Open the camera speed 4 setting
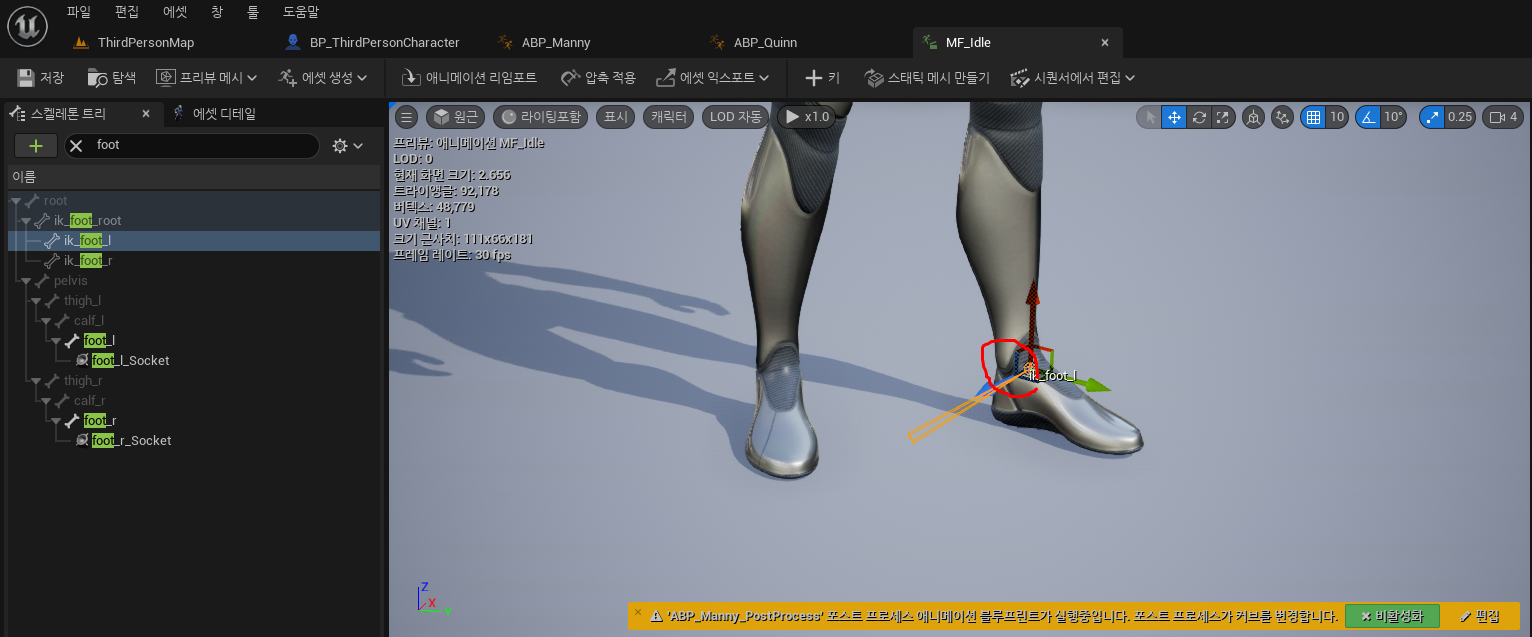The image size is (1532, 637). 1503,117
